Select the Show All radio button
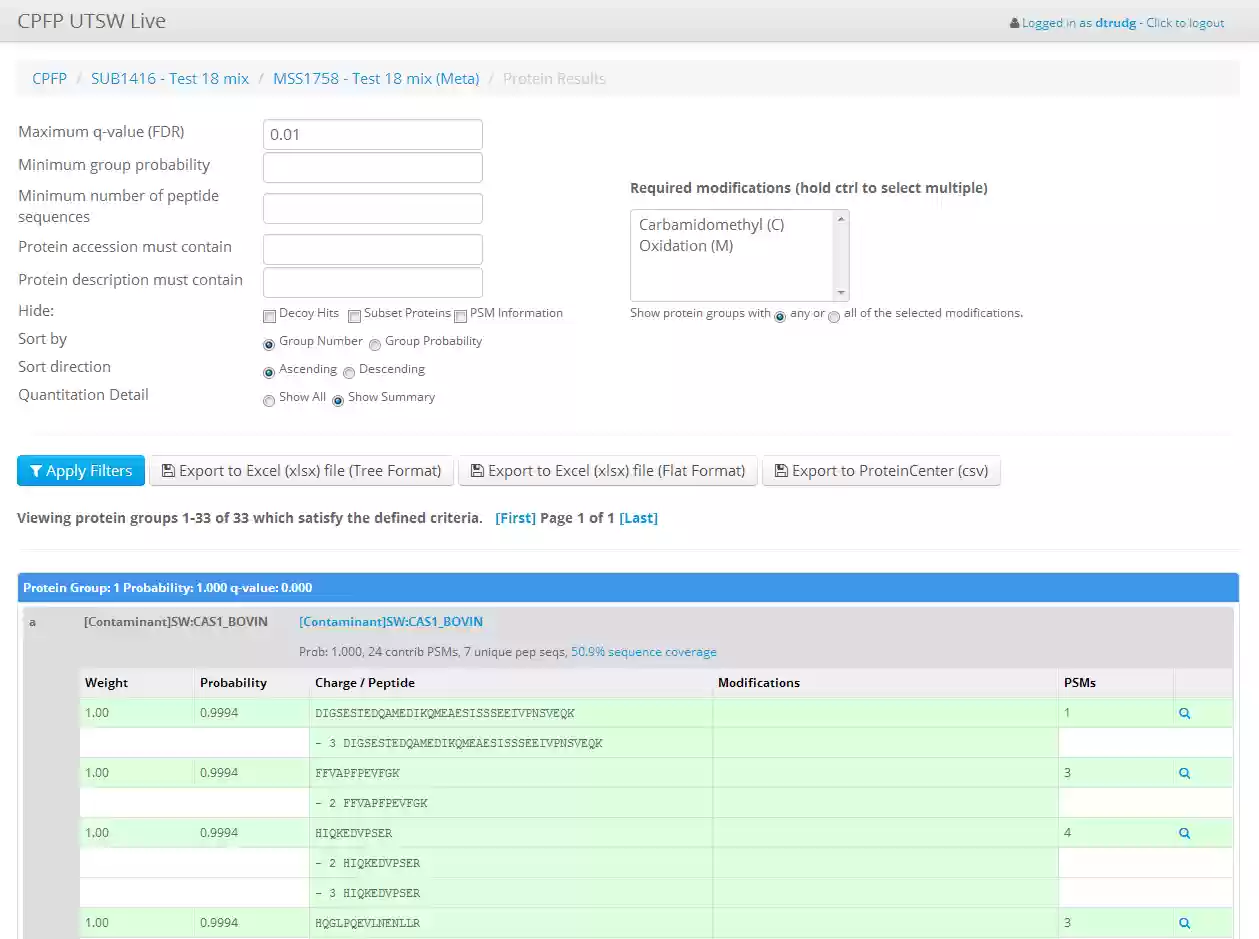This screenshot has width=1259, height=939. point(269,399)
